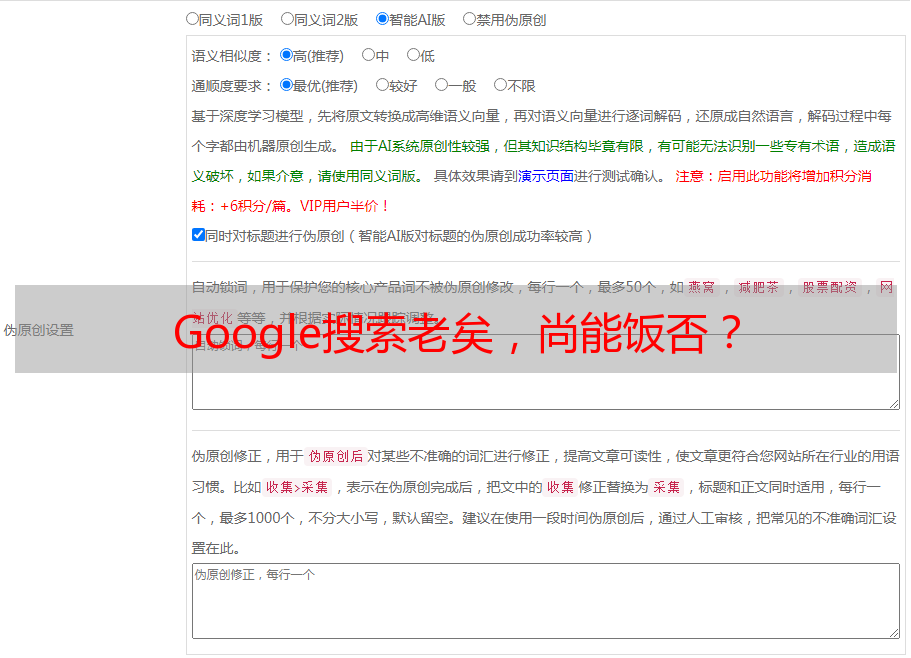The image size is (911, 658).
Task: Select 禁用伪原创 radio option
Action: coord(469,19)
